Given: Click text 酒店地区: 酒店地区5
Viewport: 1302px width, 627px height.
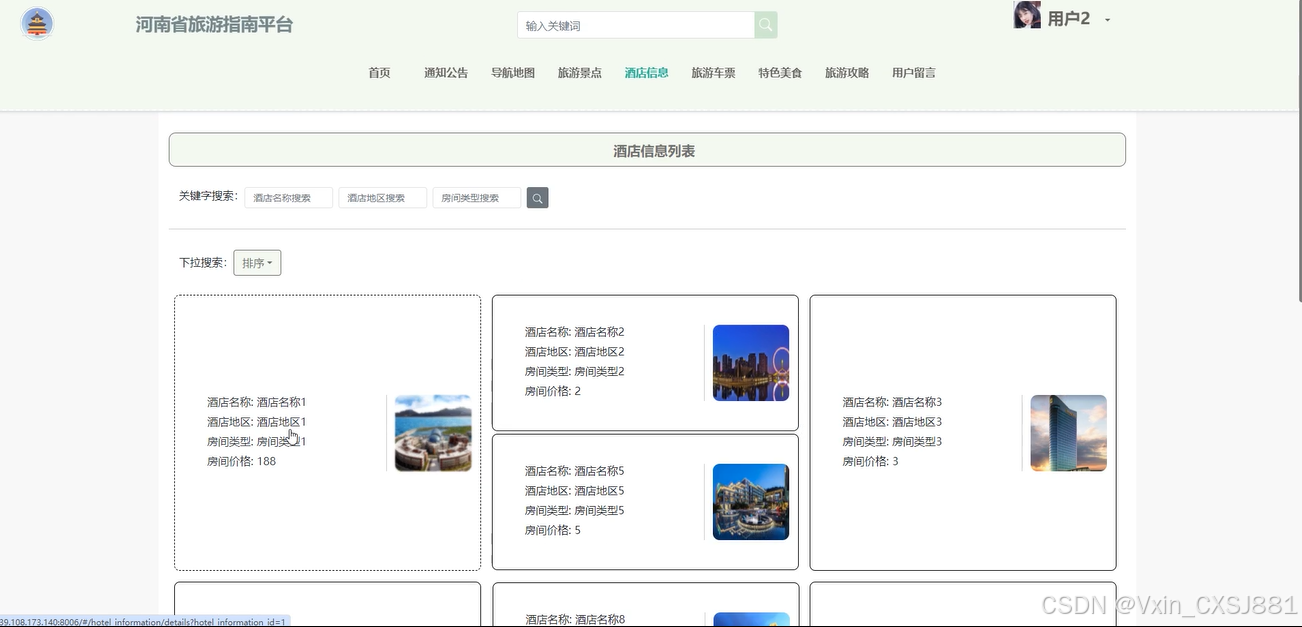Looking at the screenshot, I should 575,491.
